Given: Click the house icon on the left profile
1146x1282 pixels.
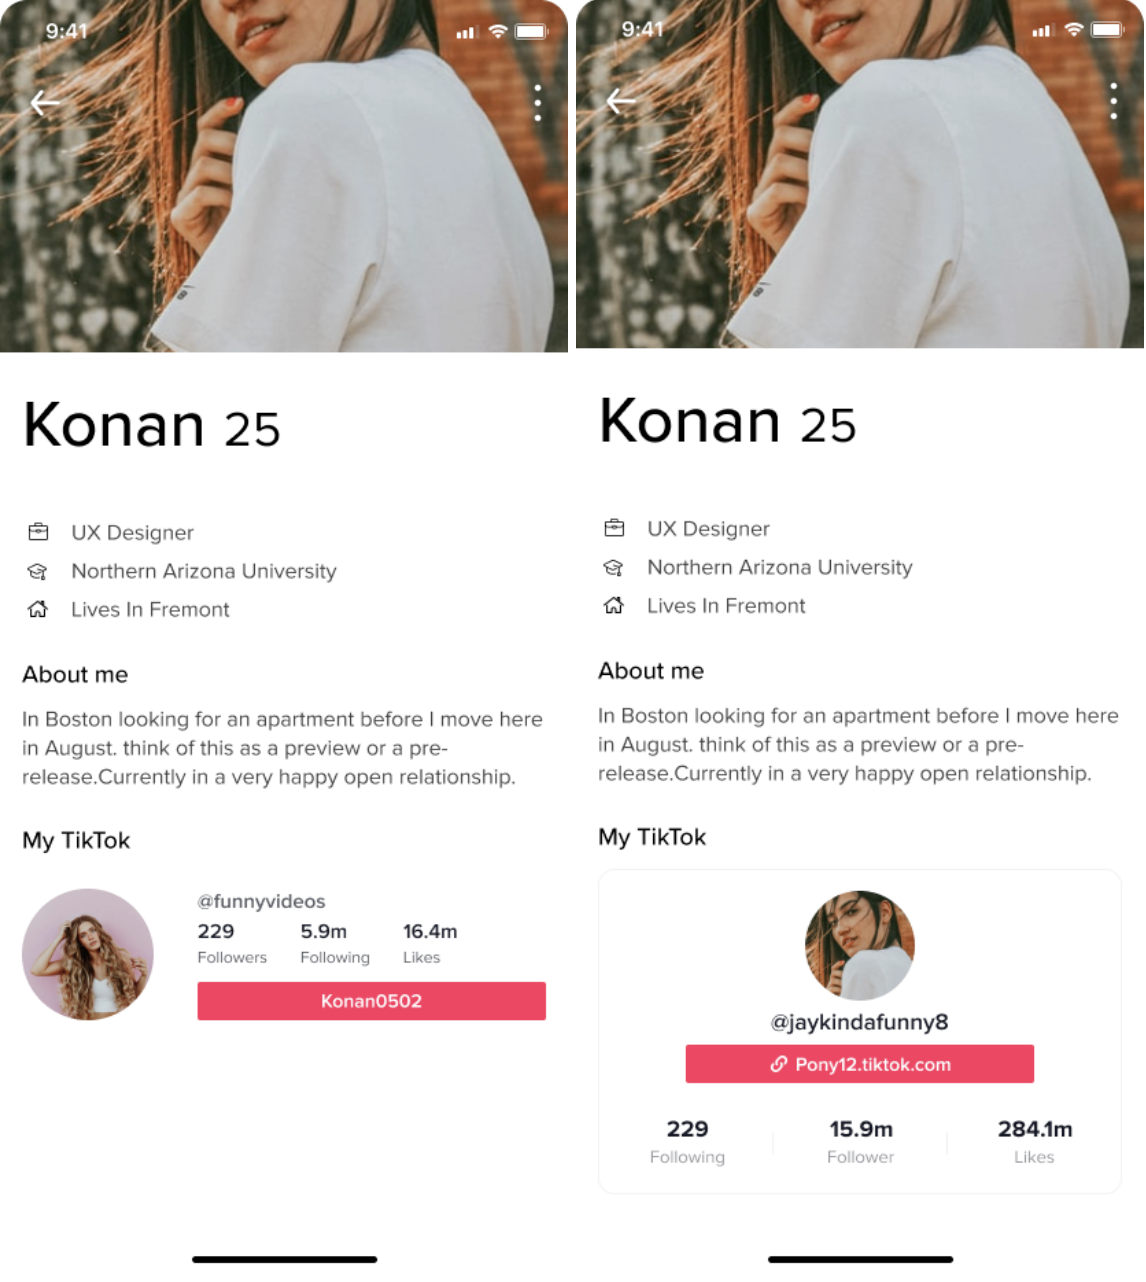Looking at the screenshot, I should pos(38,609).
